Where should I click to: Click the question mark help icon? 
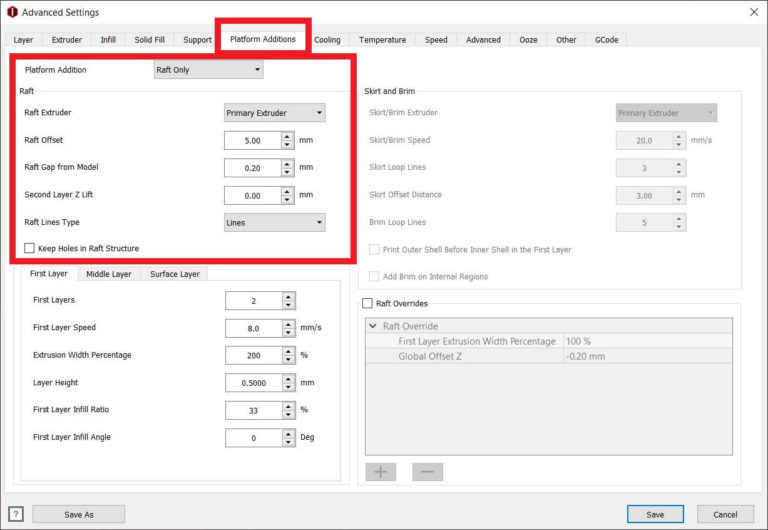pyautogui.click(x=15, y=514)
